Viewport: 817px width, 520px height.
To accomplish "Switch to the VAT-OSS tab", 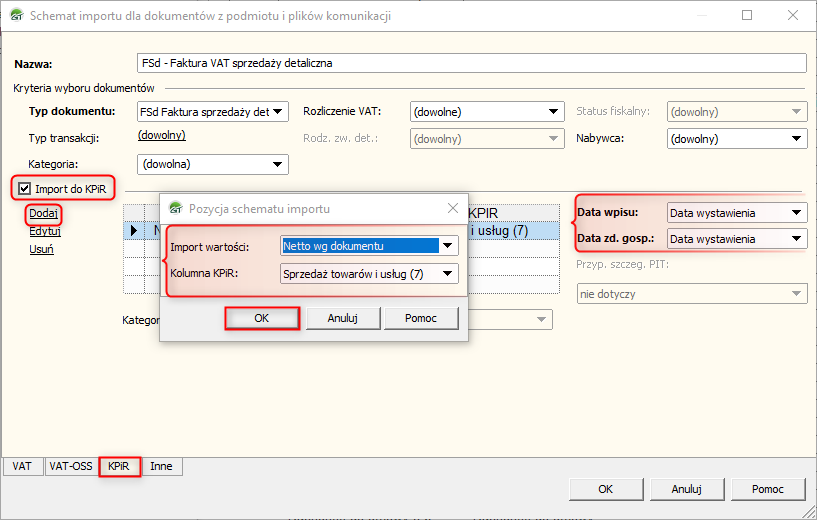I will coord(70,466).
